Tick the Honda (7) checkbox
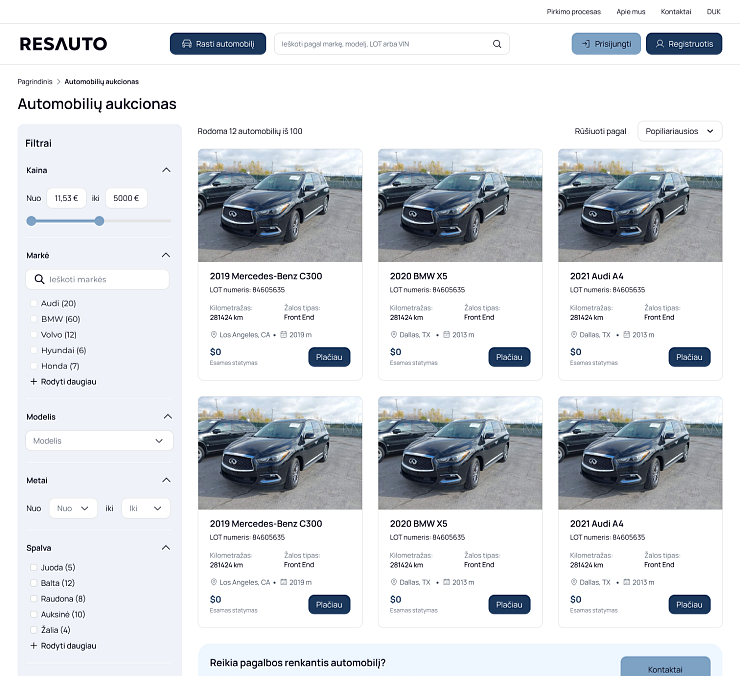 point(34,366)
